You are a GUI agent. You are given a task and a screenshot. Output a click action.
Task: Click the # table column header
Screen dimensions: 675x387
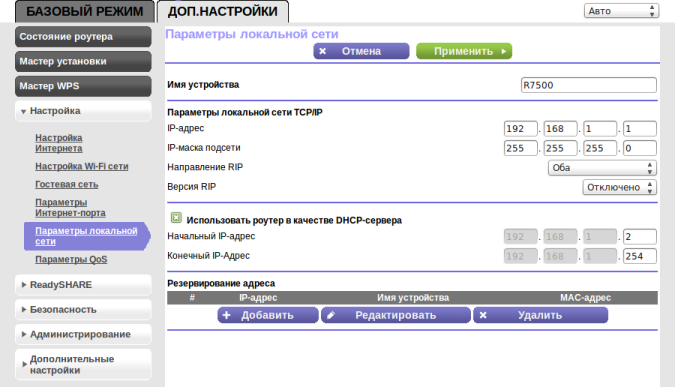192,297
